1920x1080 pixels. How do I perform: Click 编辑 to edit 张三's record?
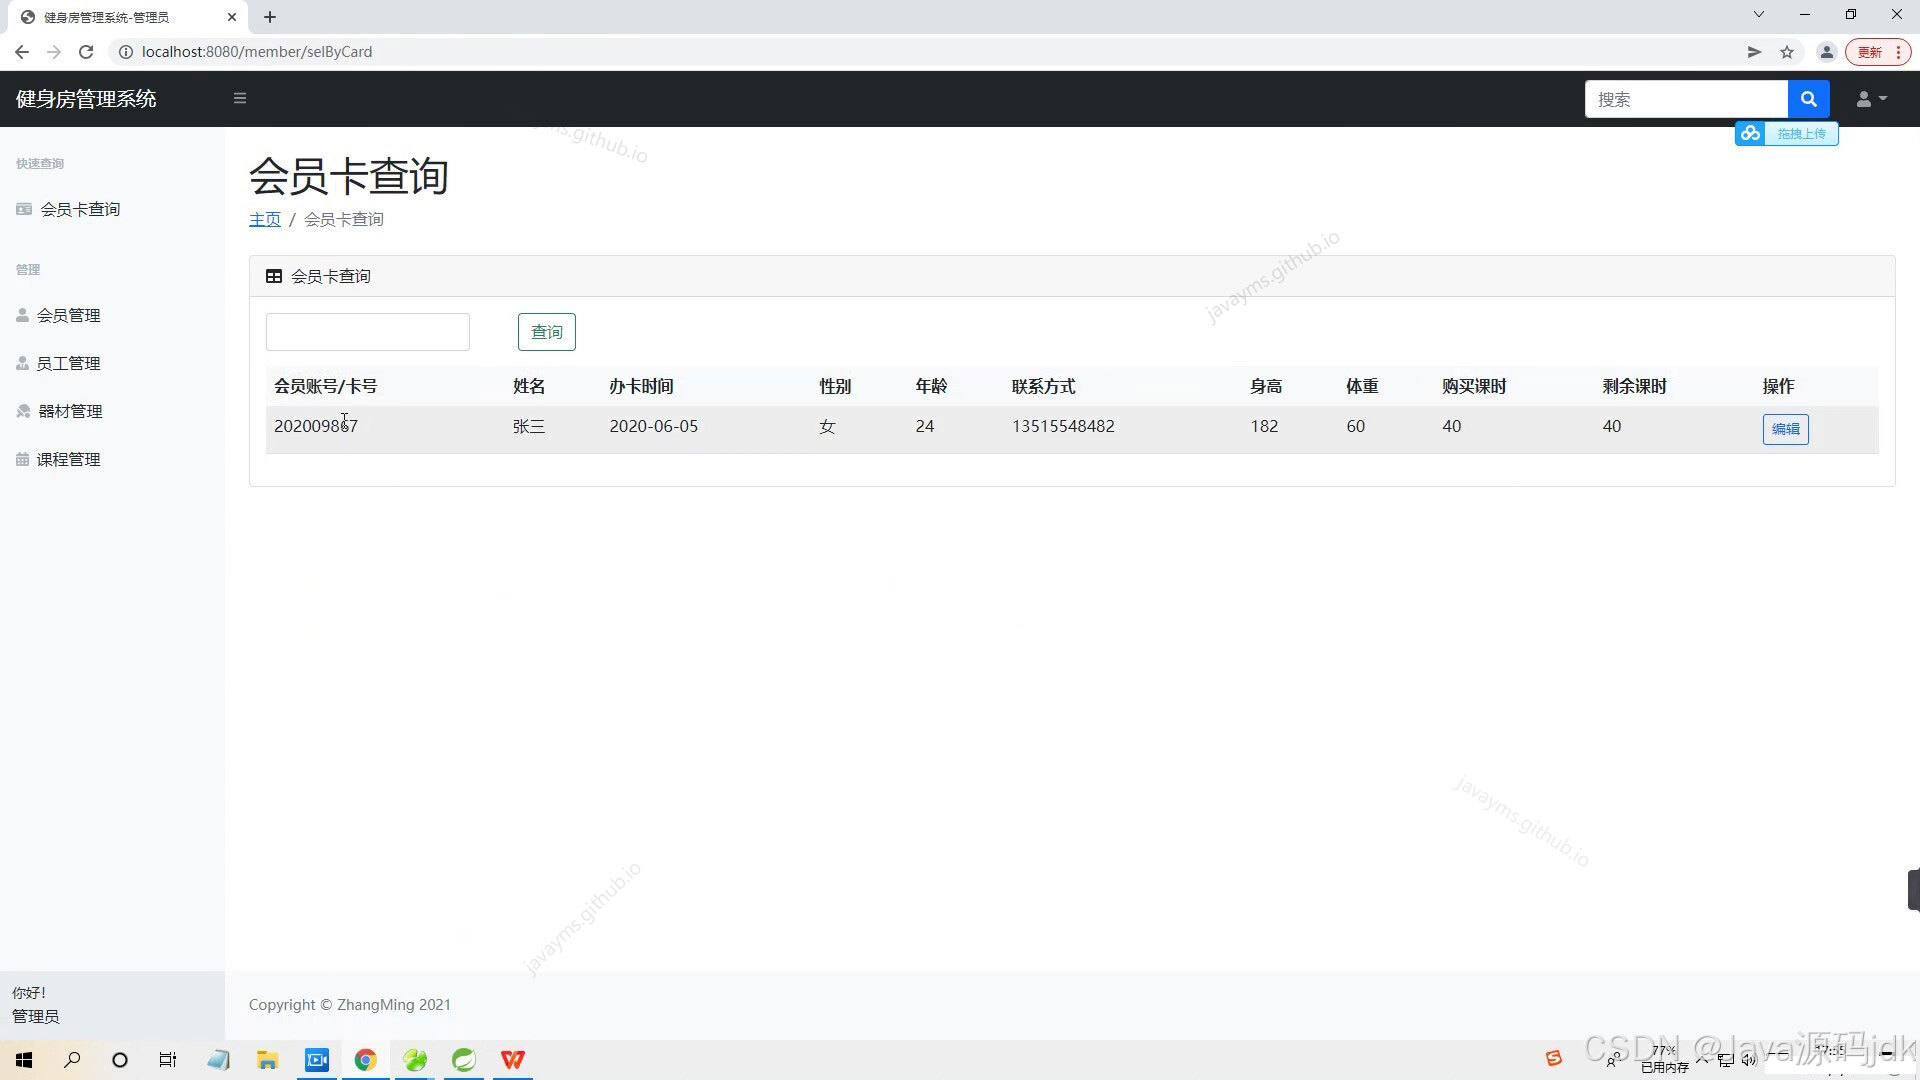[1784, 429]
